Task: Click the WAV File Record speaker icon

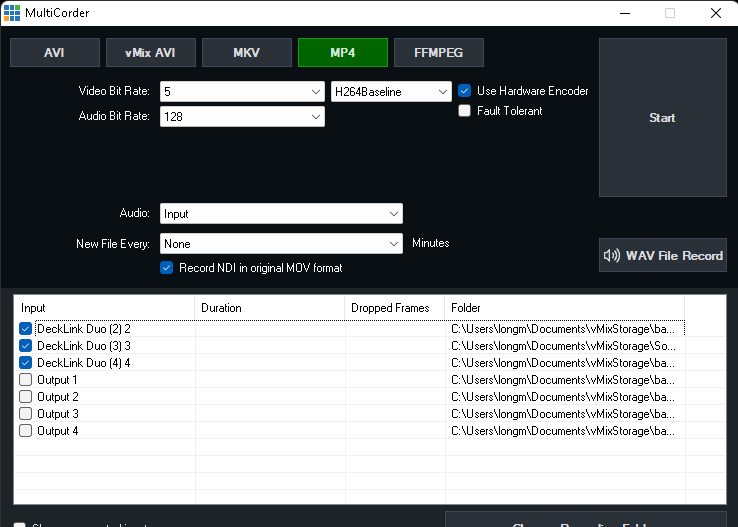Action: pyautogui.click(x=612, y=256)
